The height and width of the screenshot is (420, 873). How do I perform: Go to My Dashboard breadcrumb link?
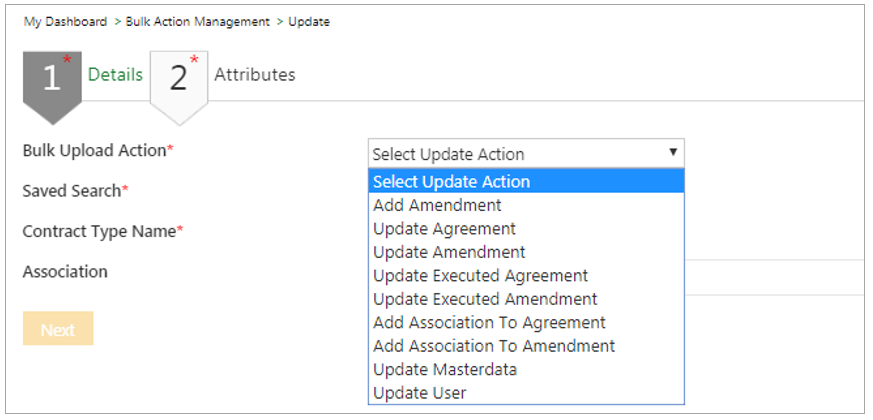point(66,22)
